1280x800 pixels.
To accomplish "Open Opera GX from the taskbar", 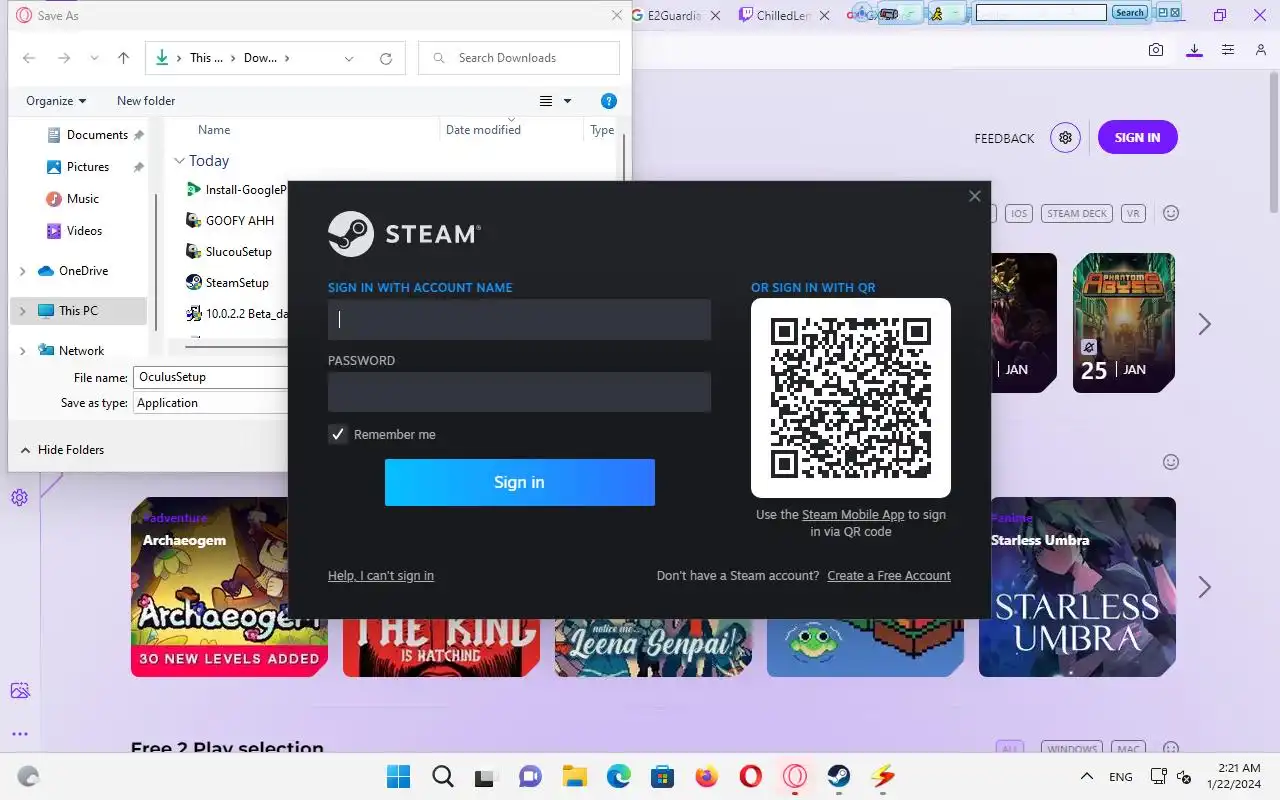I will [x=795, y=776].
